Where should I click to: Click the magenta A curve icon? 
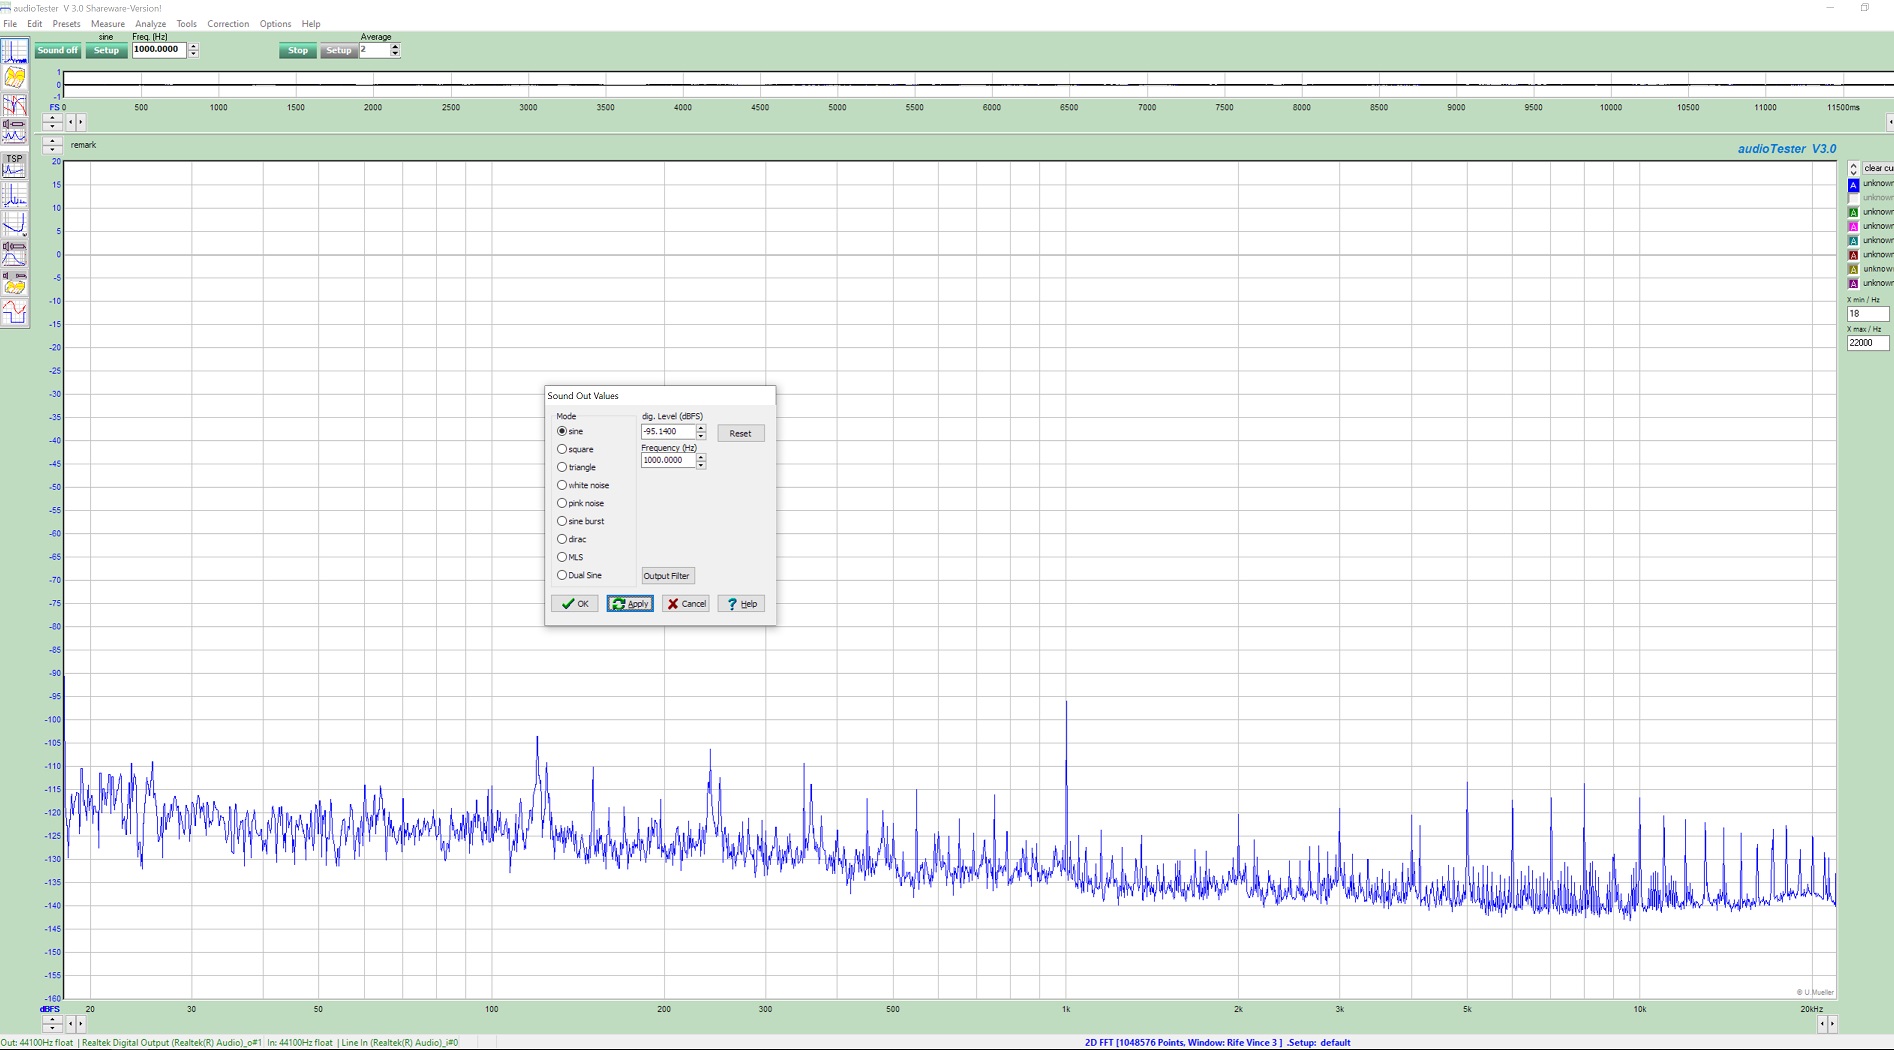(1853, 226)
